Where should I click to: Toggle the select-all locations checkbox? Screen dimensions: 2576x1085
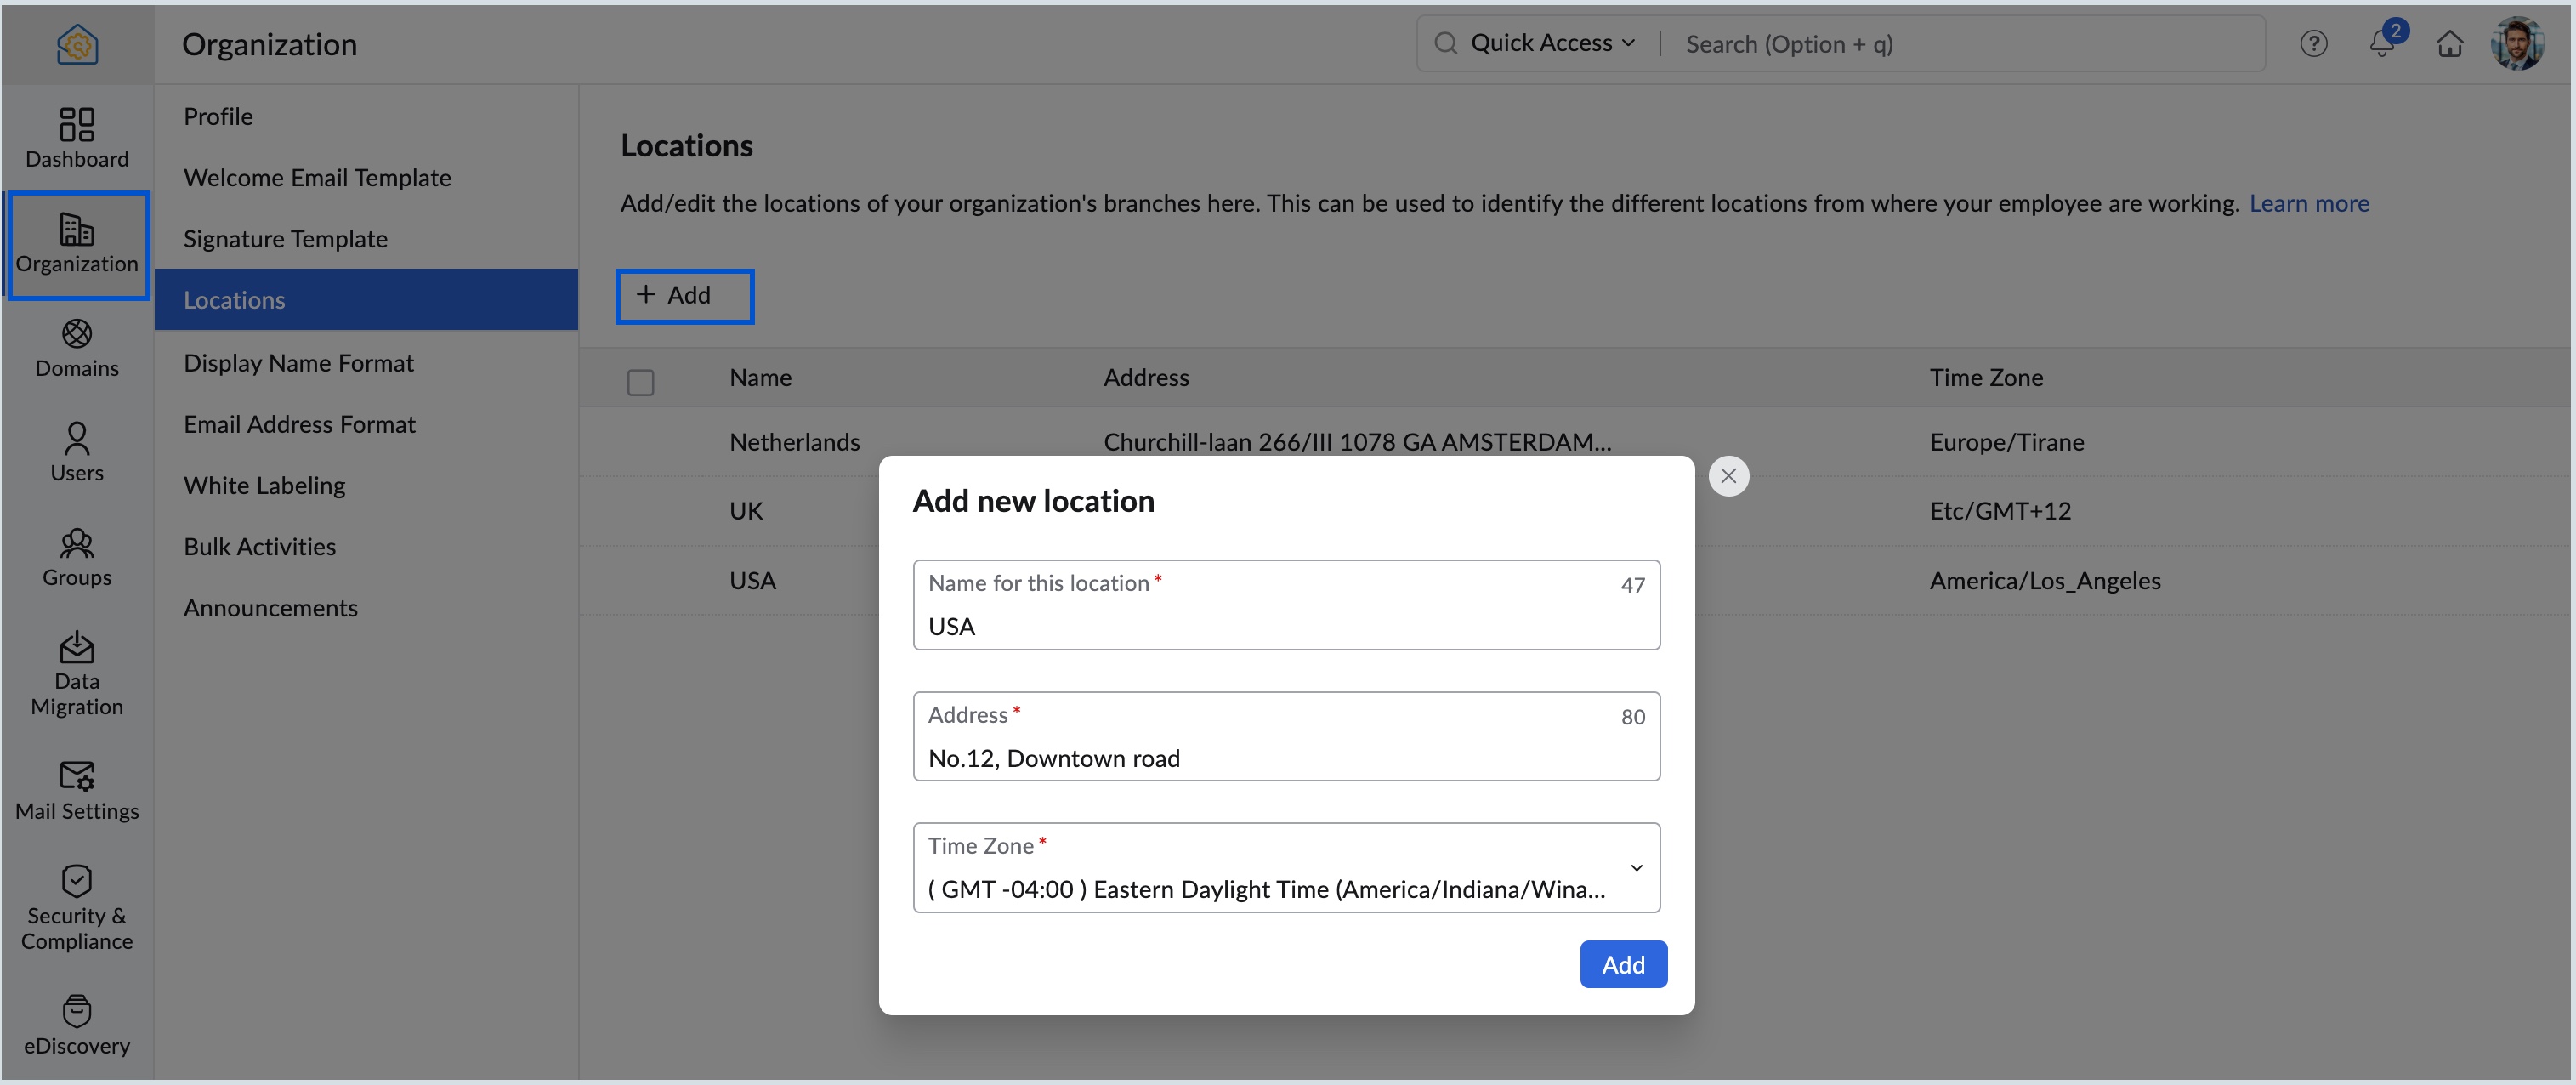(640, 382)
